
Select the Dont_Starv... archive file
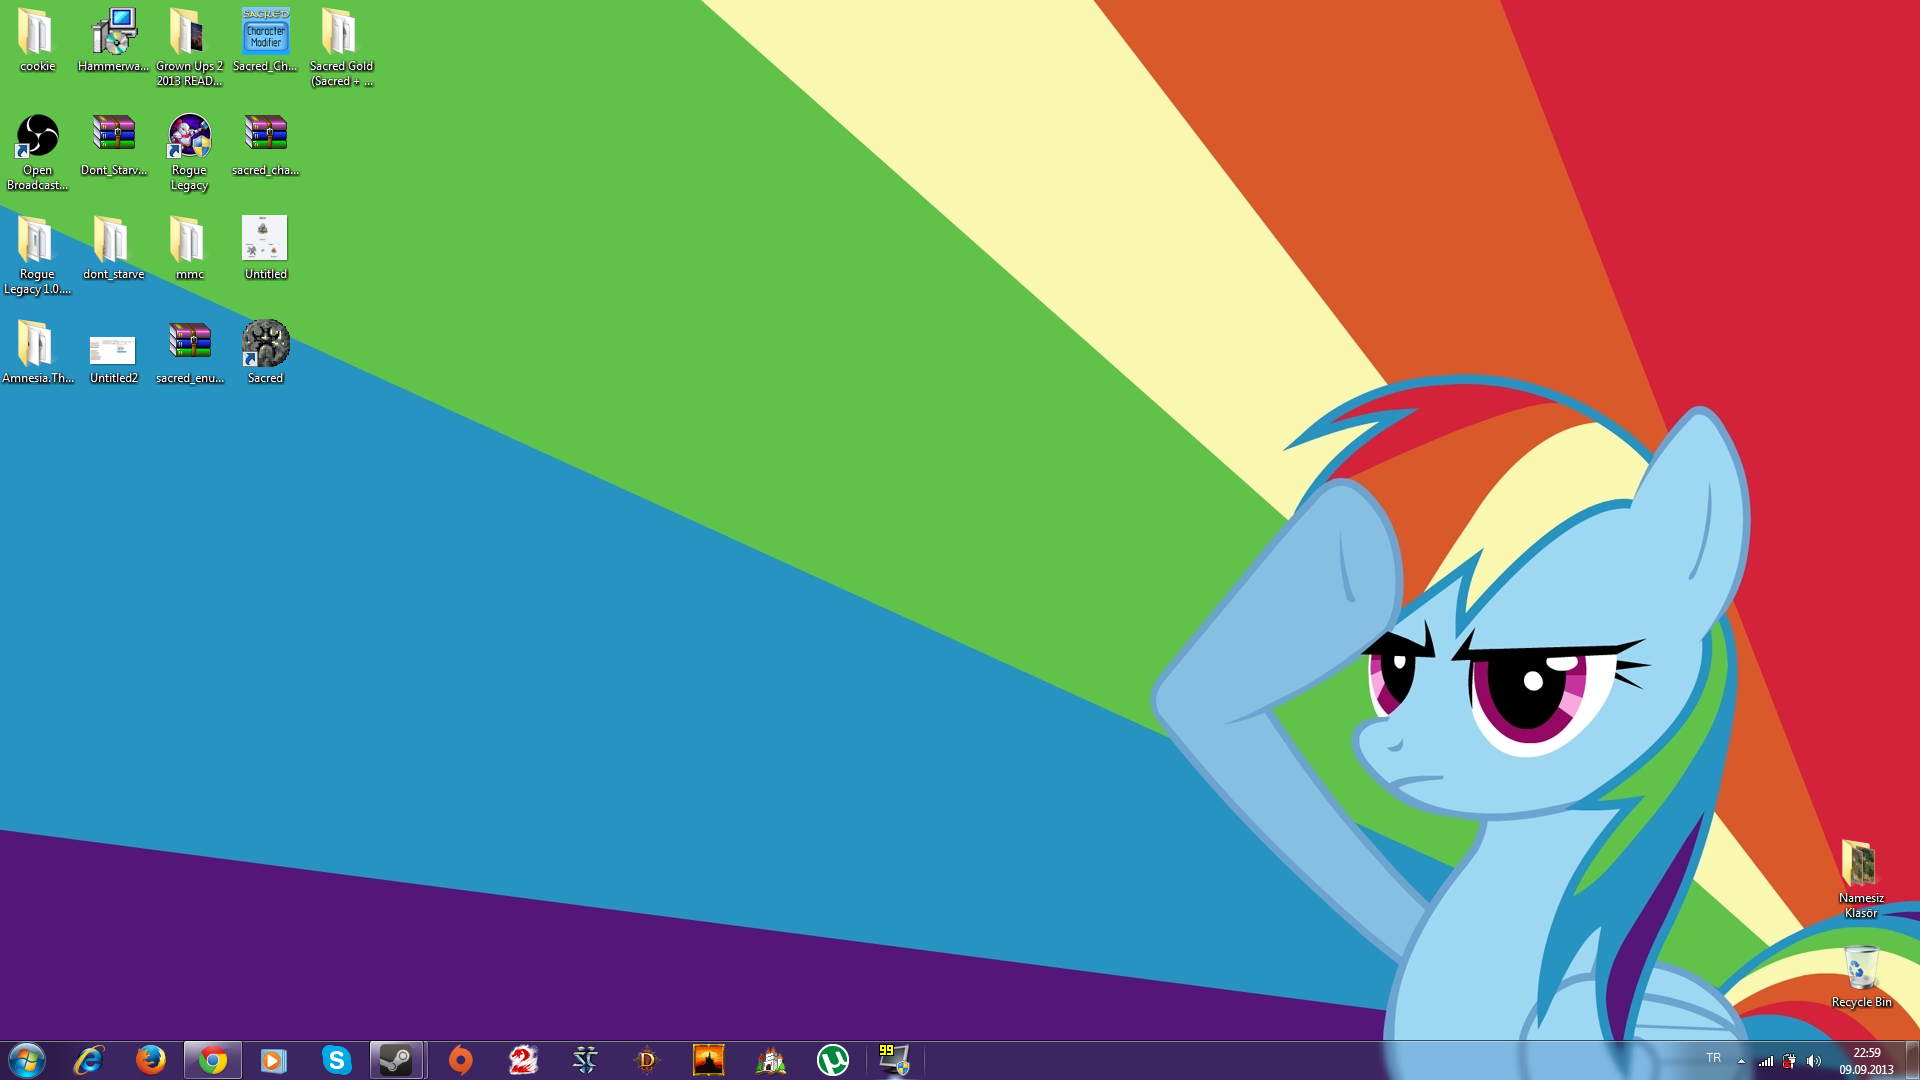tap(113, 145)
